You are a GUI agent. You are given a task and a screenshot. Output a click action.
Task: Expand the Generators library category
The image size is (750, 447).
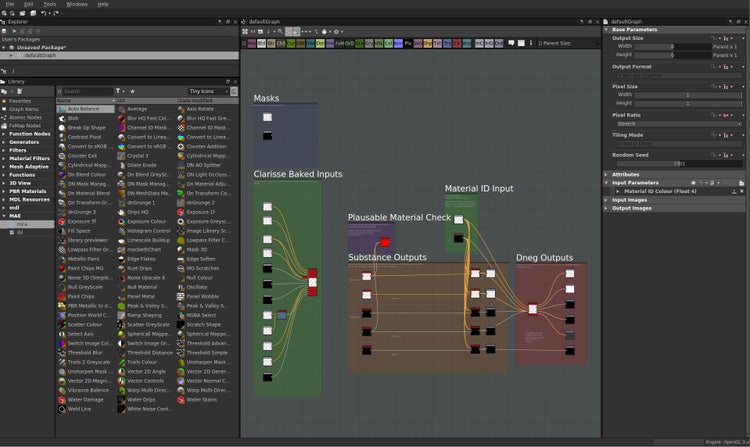[x=4, y=142]
